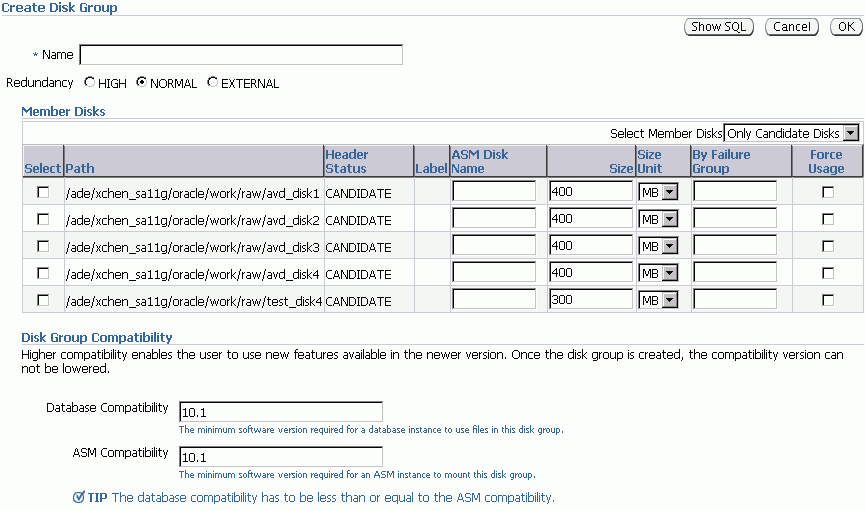
Task: Click ASM Disk Name field for avd_disk4
Action: (x=494, y=272)
